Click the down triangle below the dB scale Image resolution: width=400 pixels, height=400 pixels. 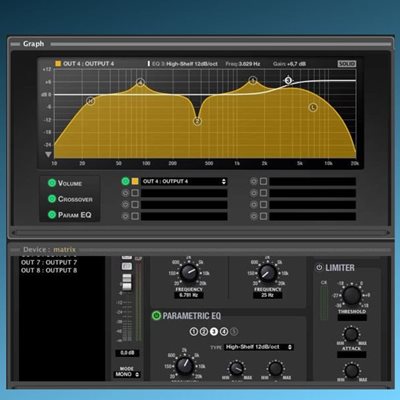(48, 155)
